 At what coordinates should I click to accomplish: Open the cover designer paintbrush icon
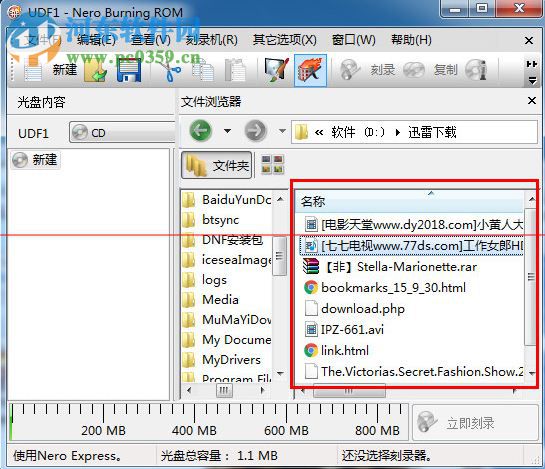click(x=276, y=71)
